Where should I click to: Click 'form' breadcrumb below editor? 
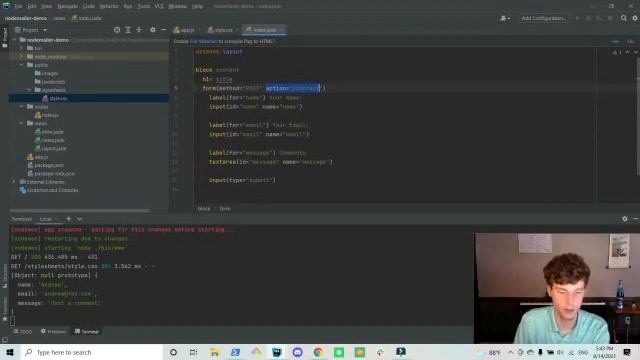pos(225,208)
